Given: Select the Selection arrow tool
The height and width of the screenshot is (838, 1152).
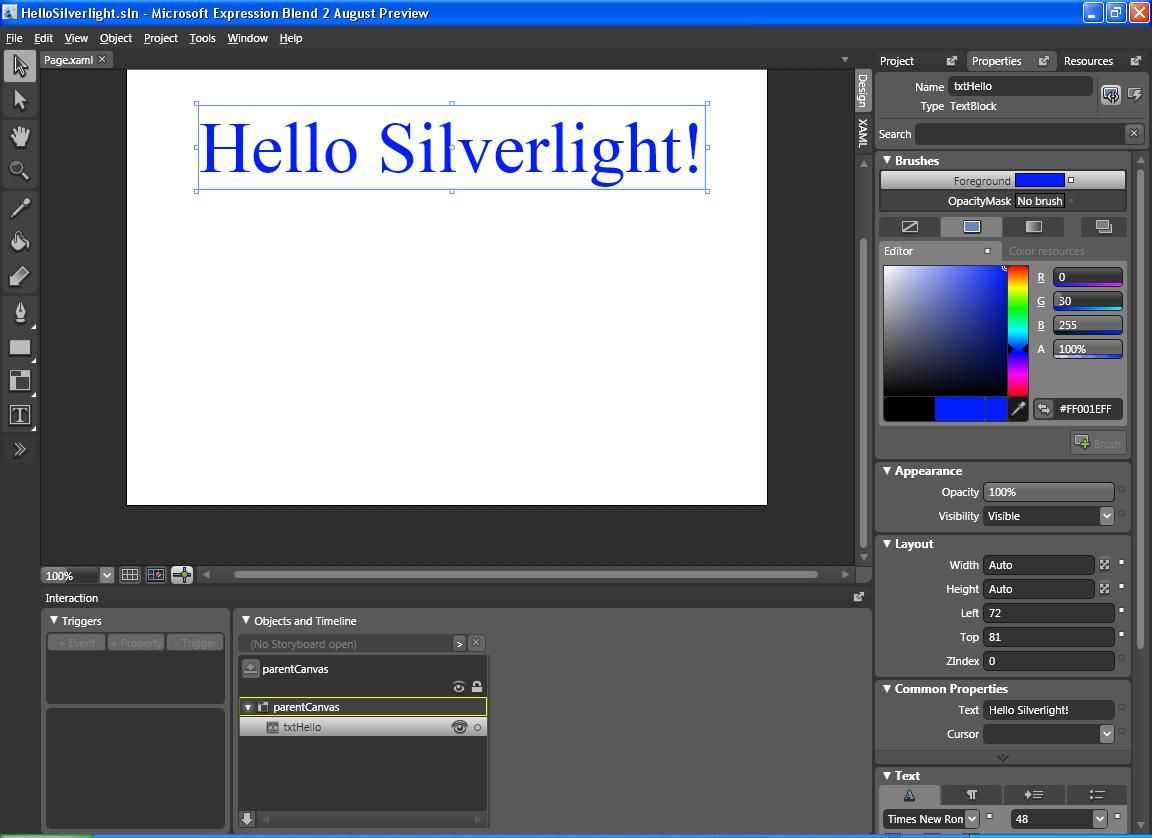Looking at the screenshot, I should [20, 66].
